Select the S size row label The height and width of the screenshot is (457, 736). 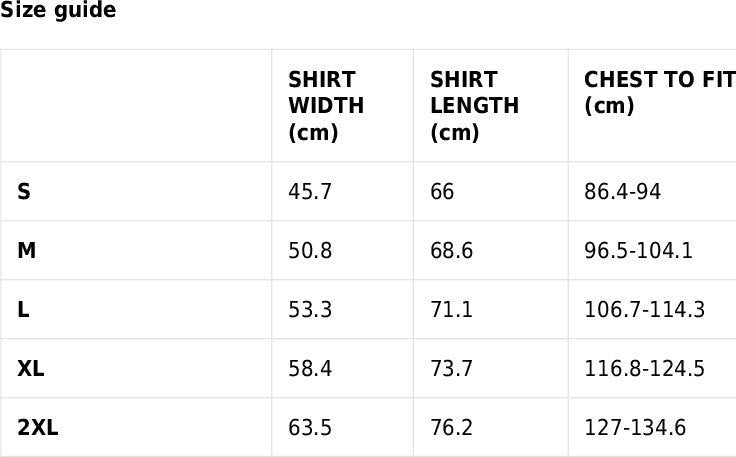click(x=24, y=191)
